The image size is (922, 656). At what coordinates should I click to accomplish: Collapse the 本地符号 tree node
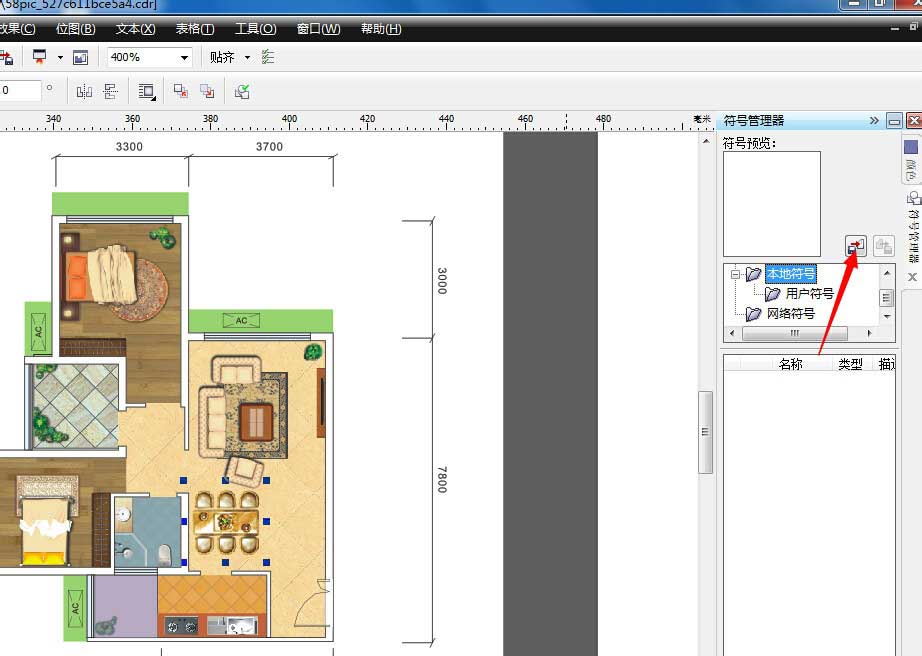735,274
